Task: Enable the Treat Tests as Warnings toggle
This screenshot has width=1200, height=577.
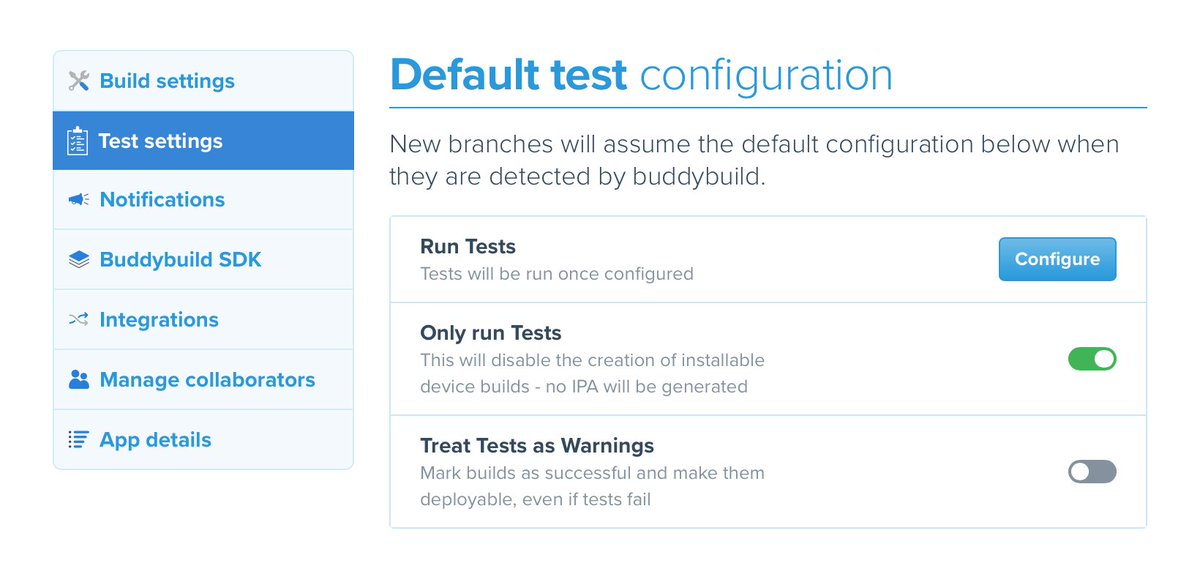Action: coord(1092,472)
